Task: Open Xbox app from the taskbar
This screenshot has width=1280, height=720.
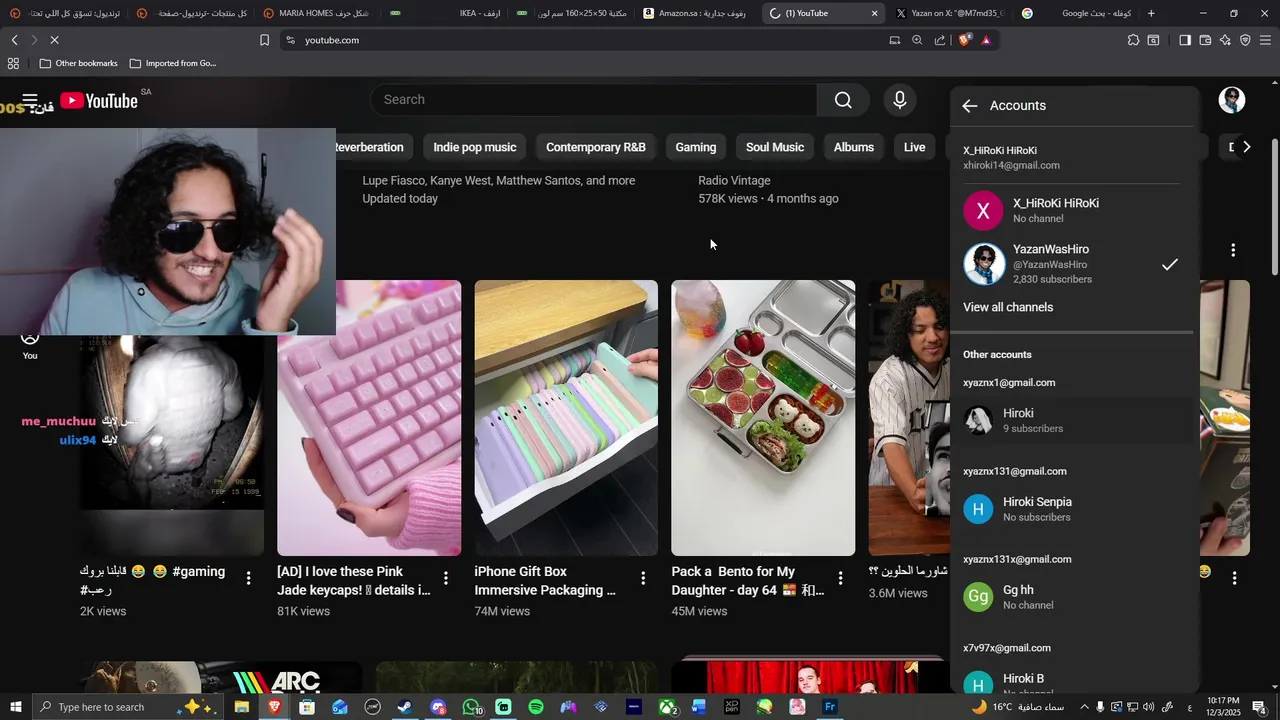Action: click(667, 707)
